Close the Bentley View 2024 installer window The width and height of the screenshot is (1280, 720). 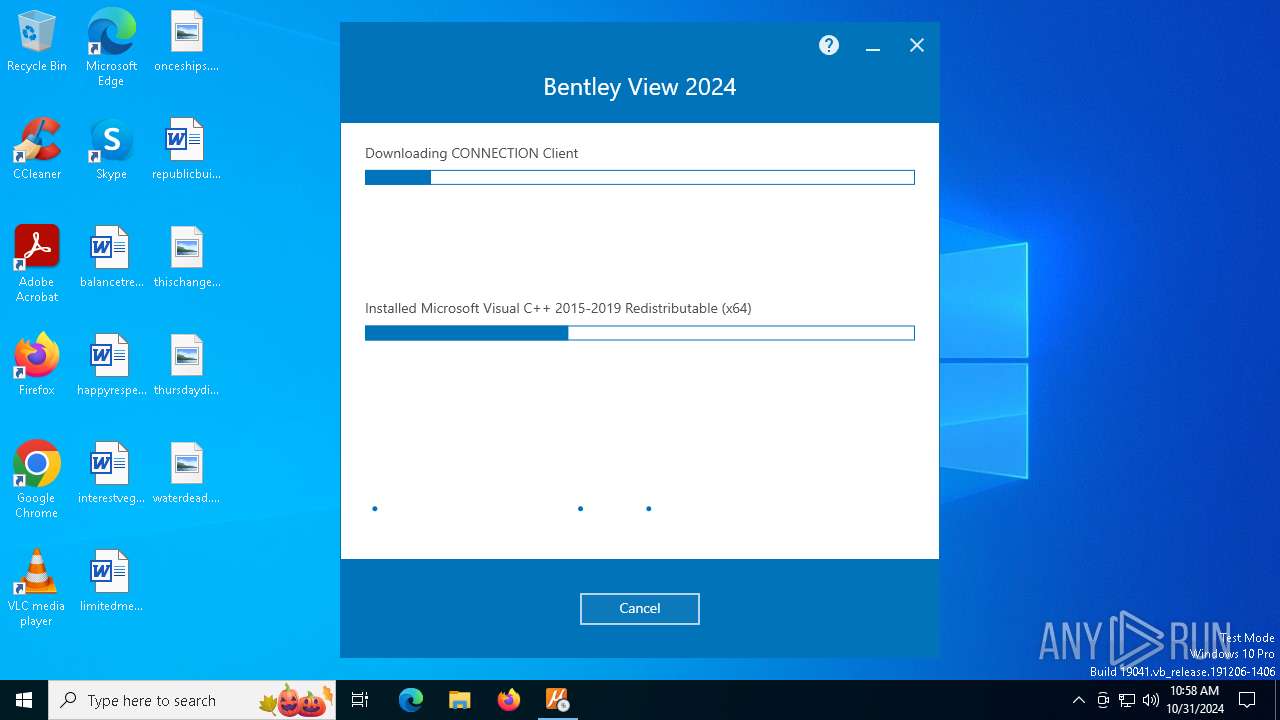917,45
